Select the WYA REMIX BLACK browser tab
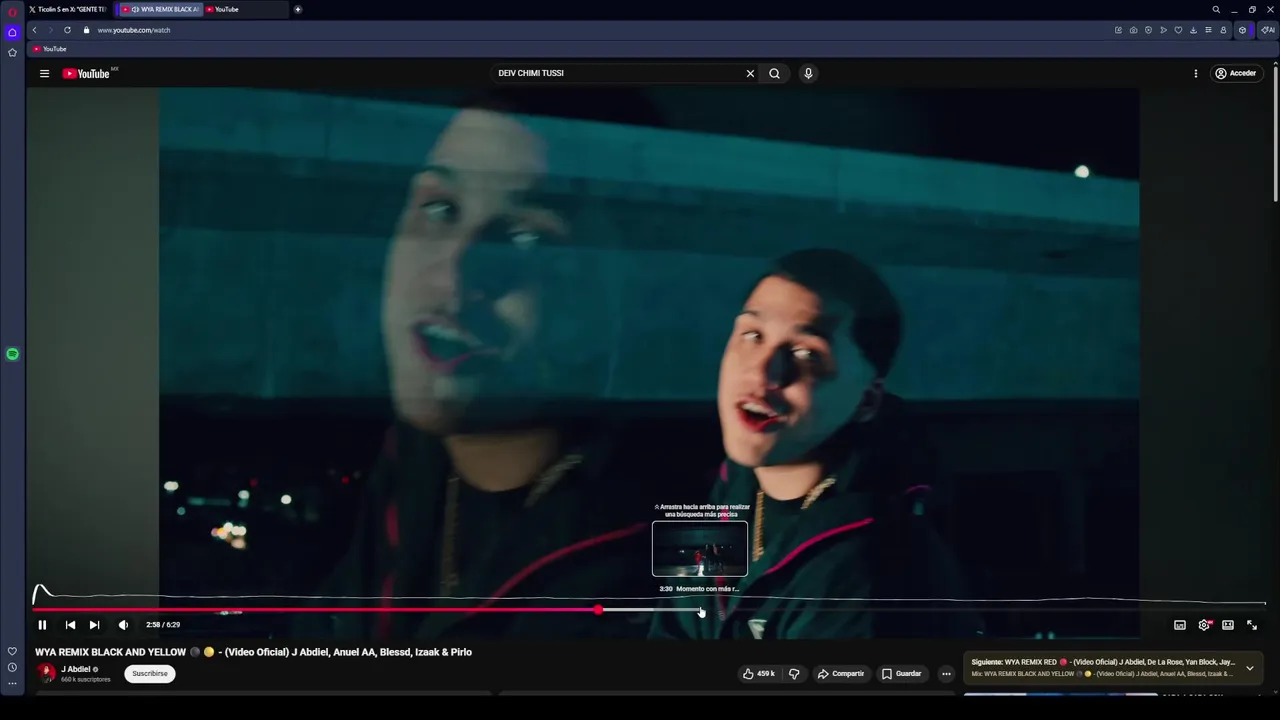The width and height of the screenshot is (1280, 720). click(x=159, y=9)
